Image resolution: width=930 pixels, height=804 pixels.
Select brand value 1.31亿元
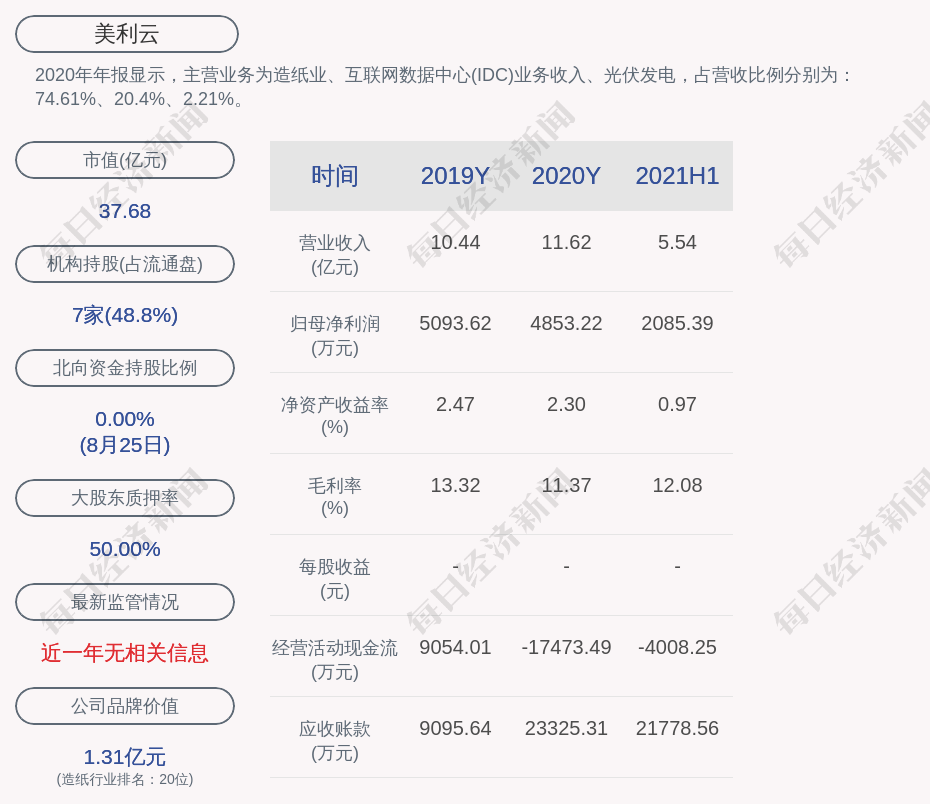click(125, 757)
